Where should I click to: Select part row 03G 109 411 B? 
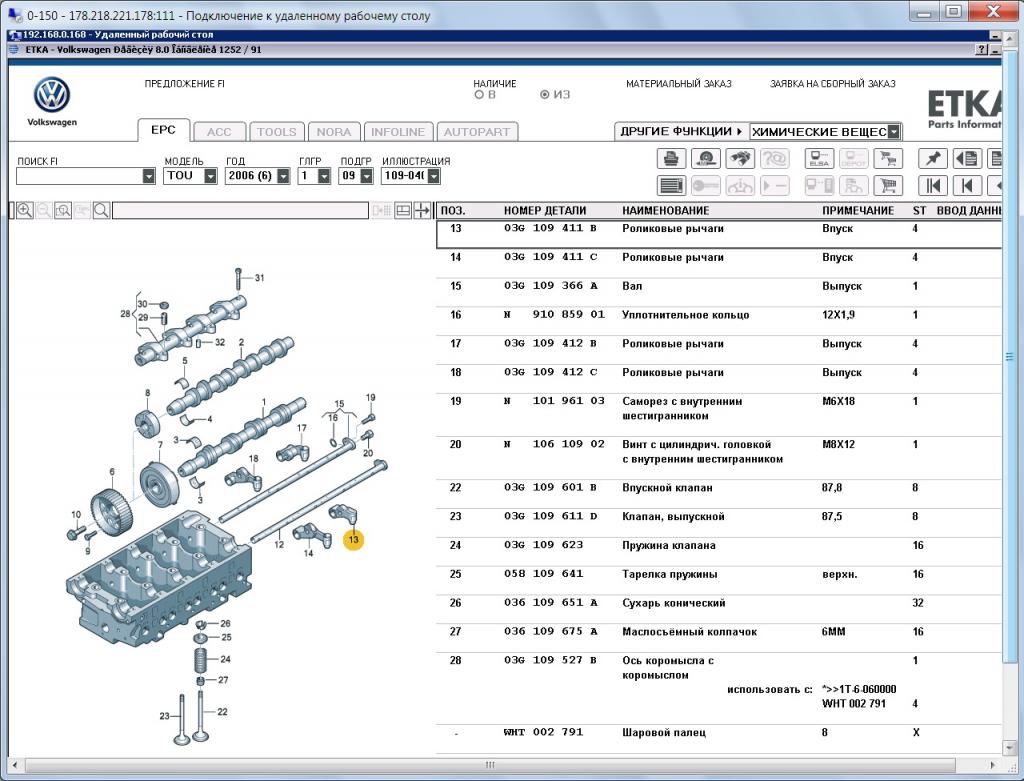click(x=718, y=234)
